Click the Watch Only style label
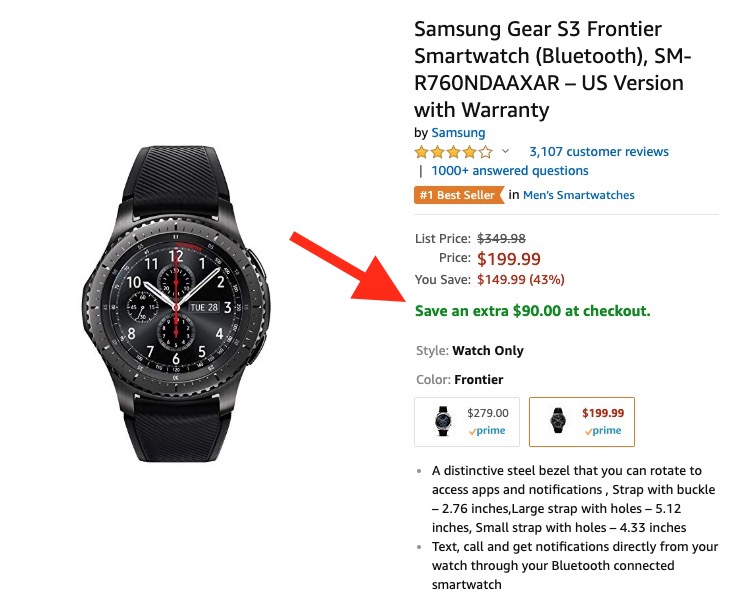Screen dimensions: 737x594 point(488,351)
